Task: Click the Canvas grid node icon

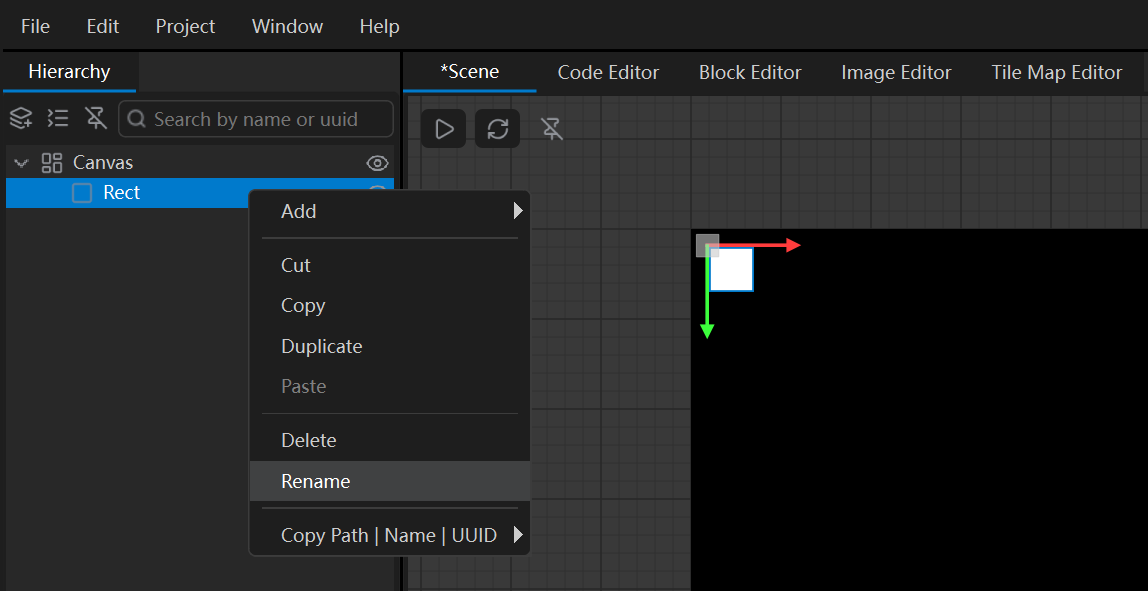Action: (x=52, y=163)
